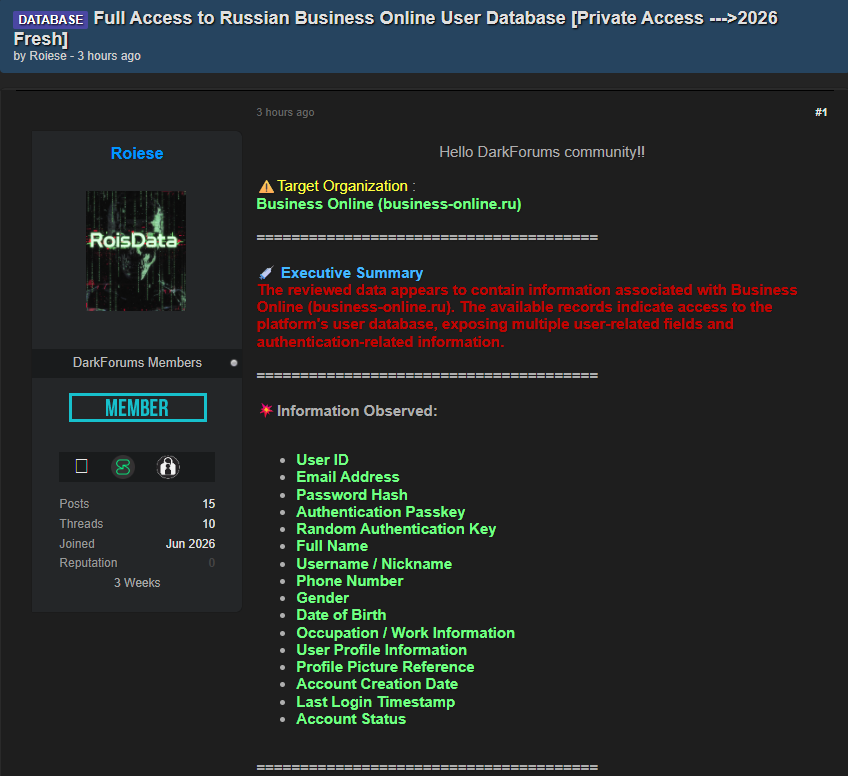This screenshot has width=848, height=776.
Task: Click the hooded figure award icon
Action: coord(168,467)
